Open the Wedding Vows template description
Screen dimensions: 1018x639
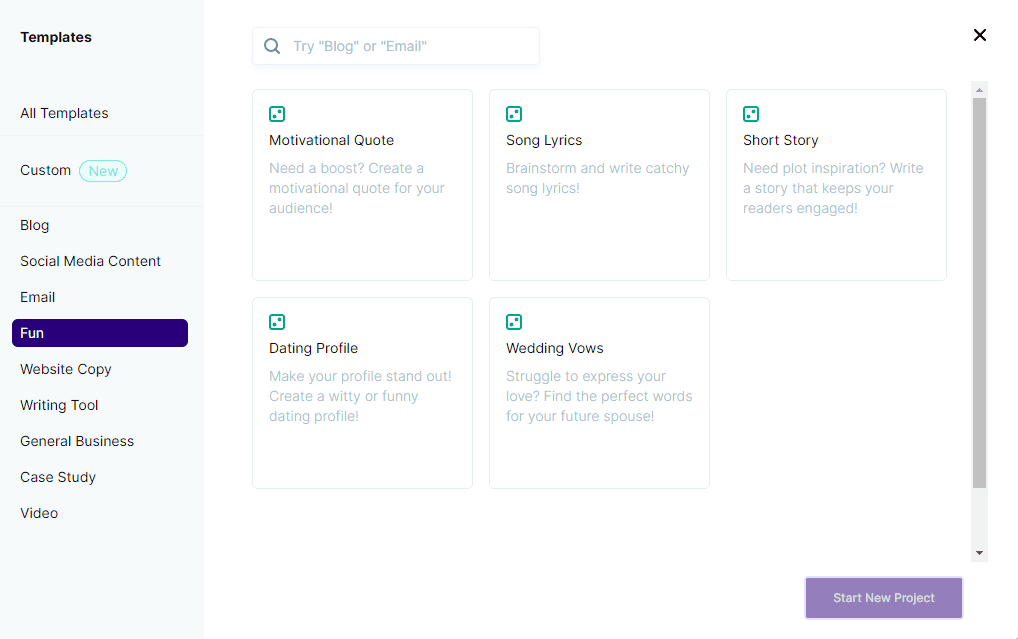point(599,396)
